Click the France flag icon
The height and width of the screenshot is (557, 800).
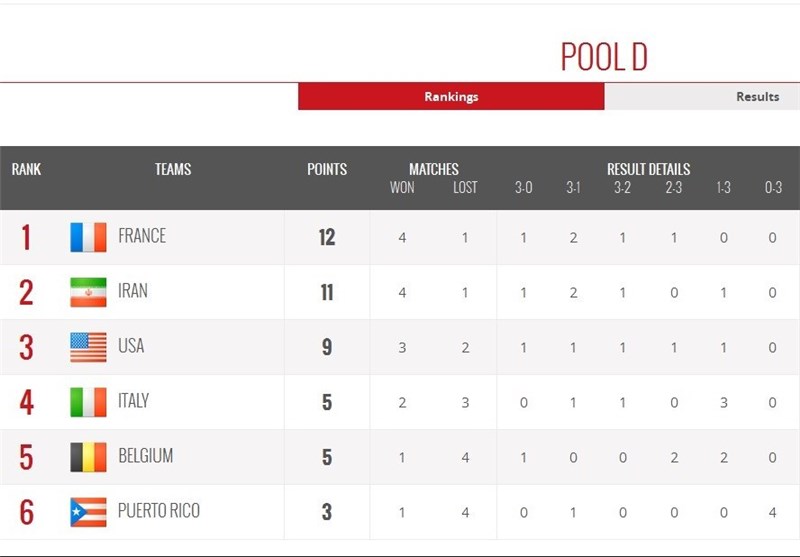tap(88, 237)
